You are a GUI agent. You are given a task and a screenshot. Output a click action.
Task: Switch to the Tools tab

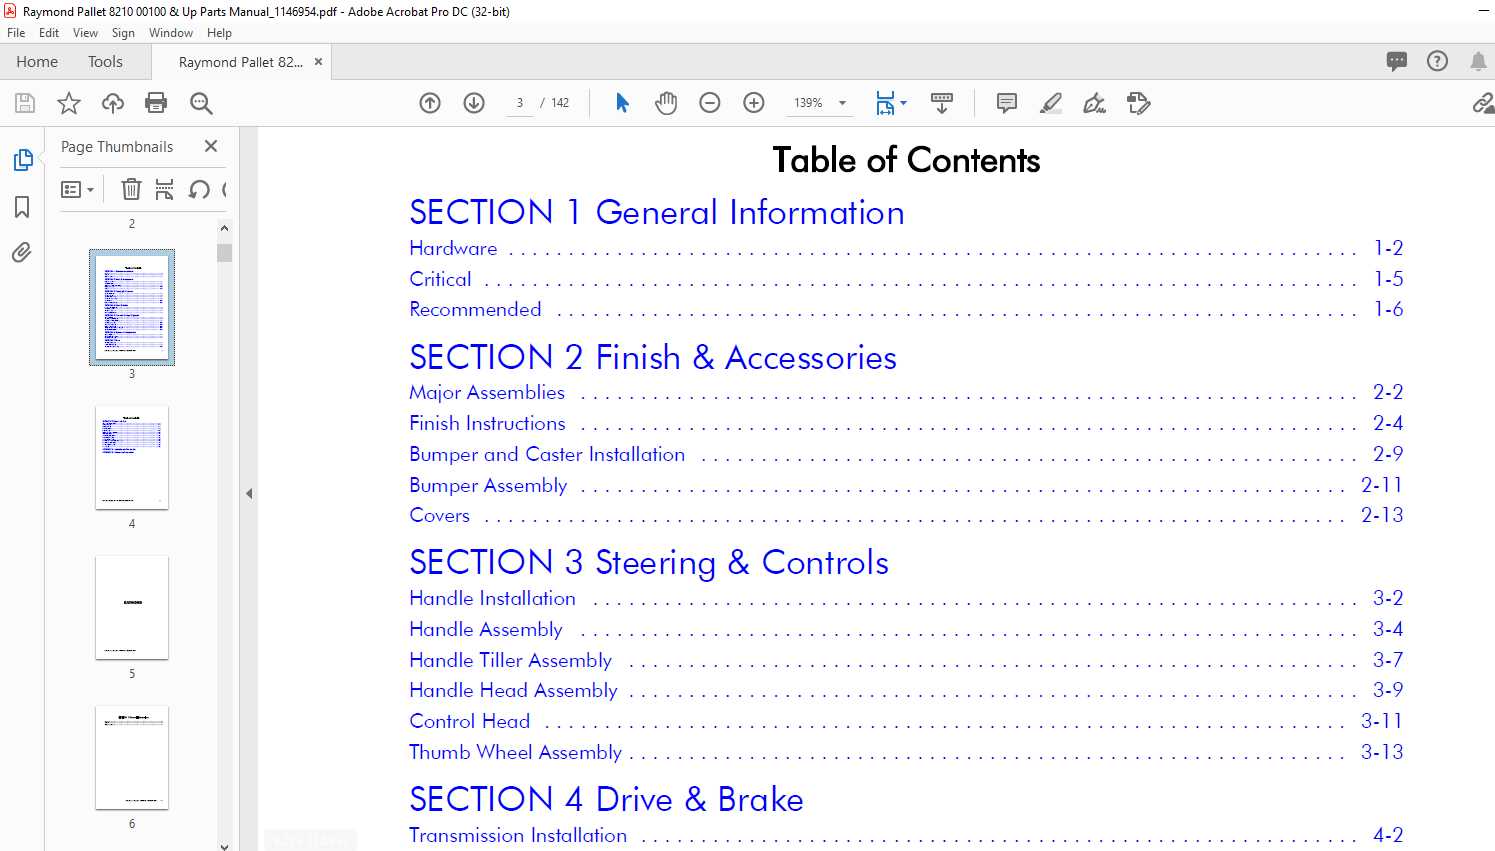105,62
